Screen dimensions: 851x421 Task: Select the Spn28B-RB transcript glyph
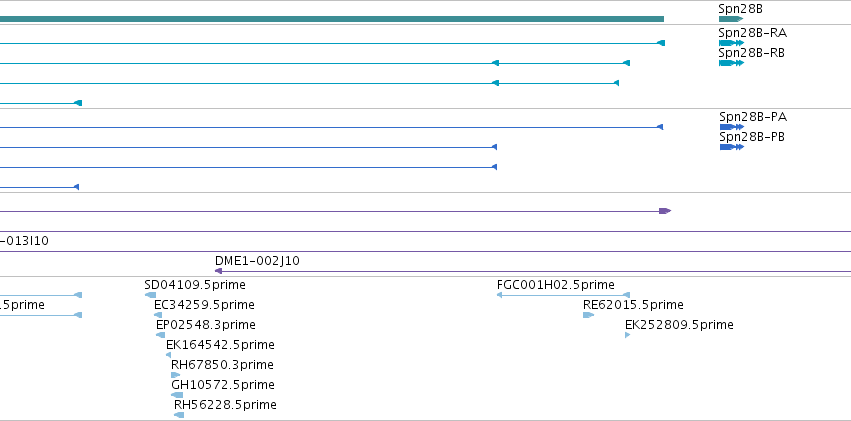click(x=731, y=63)
